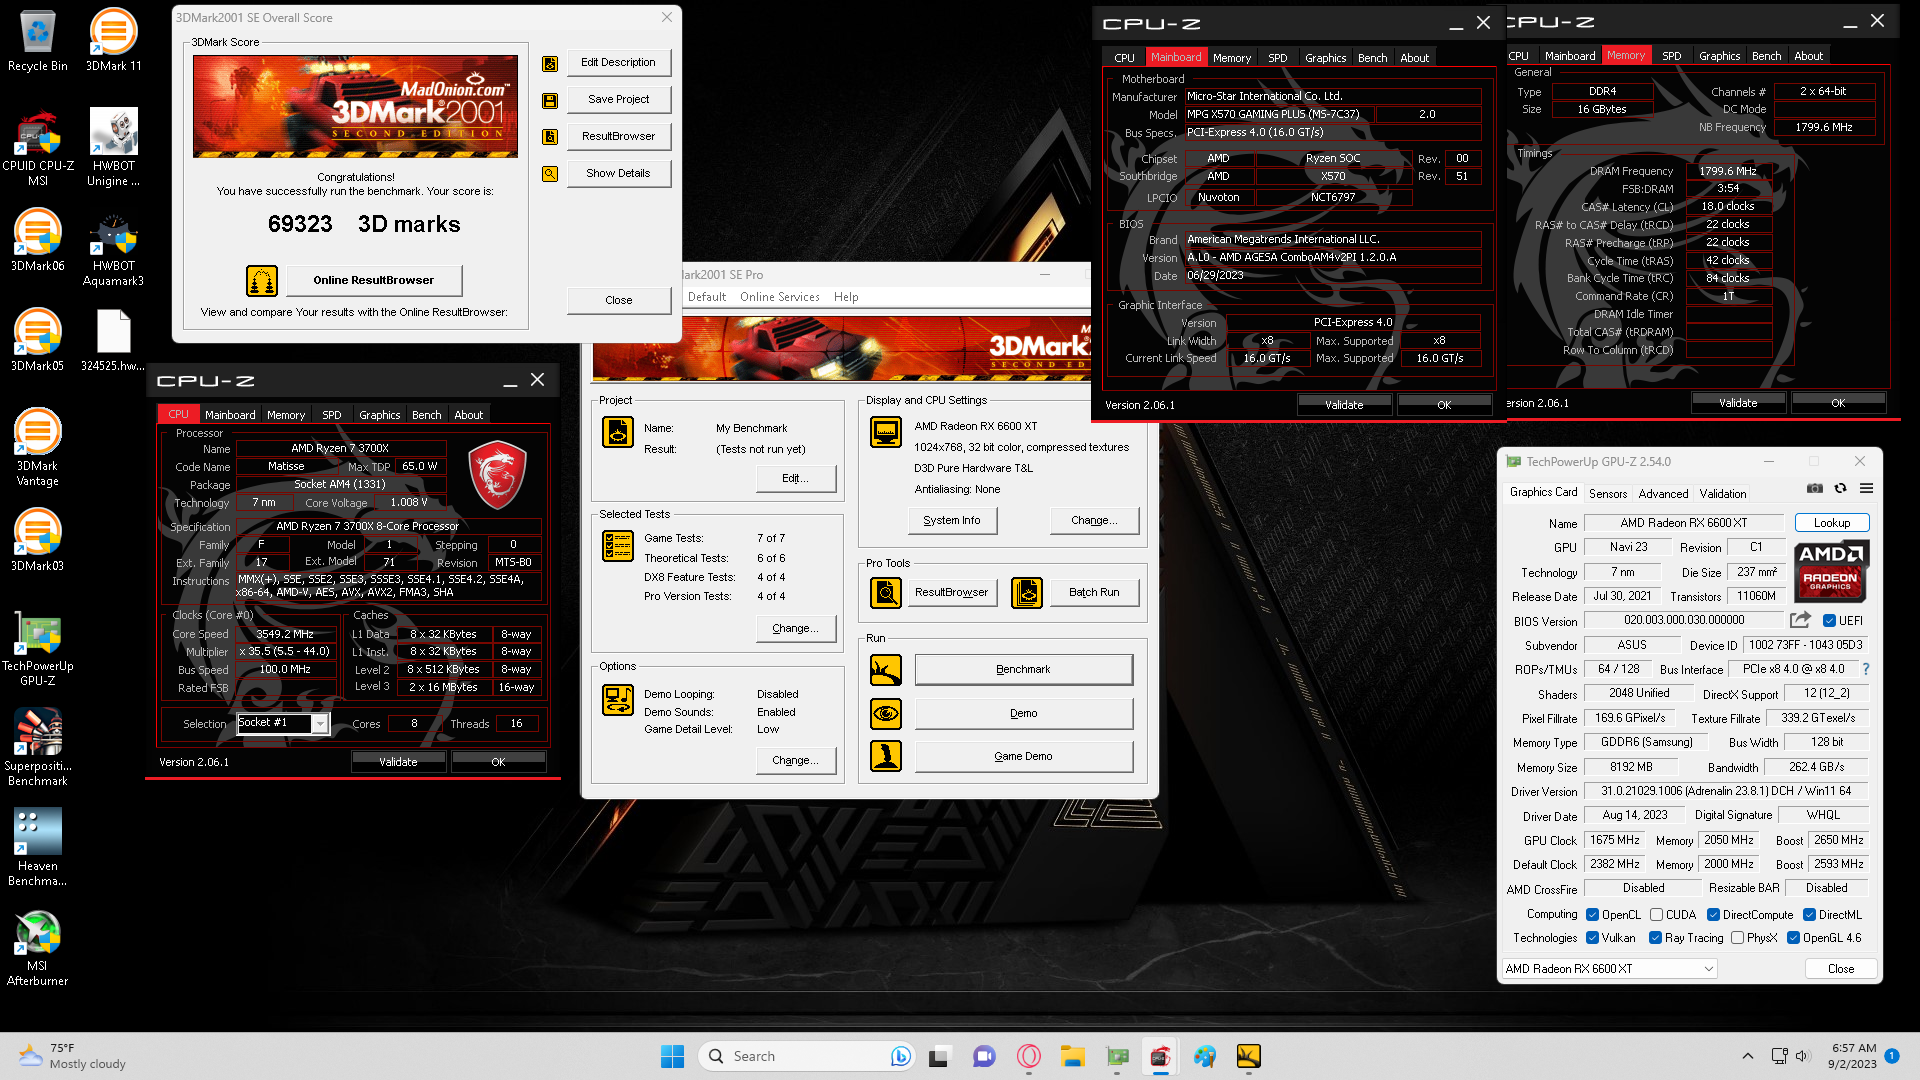
Task: Launch Superposition Benchmark desktop shortcut
Action: click(x=38, y=749)
